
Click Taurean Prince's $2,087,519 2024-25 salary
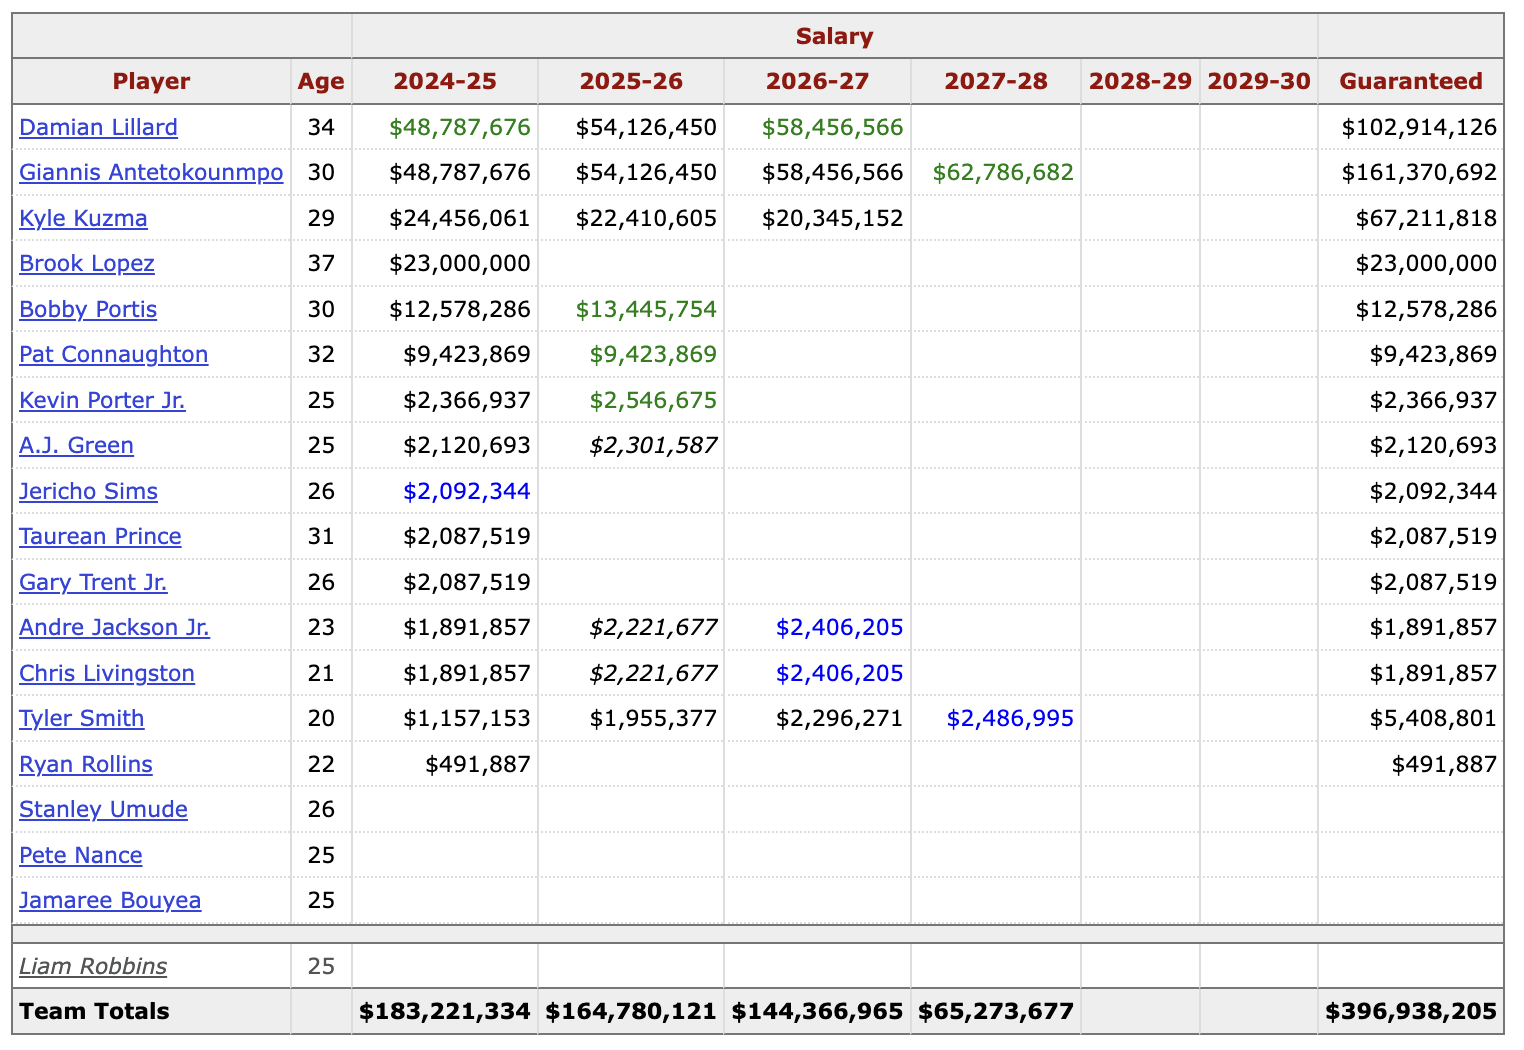(x=467, y=536)
